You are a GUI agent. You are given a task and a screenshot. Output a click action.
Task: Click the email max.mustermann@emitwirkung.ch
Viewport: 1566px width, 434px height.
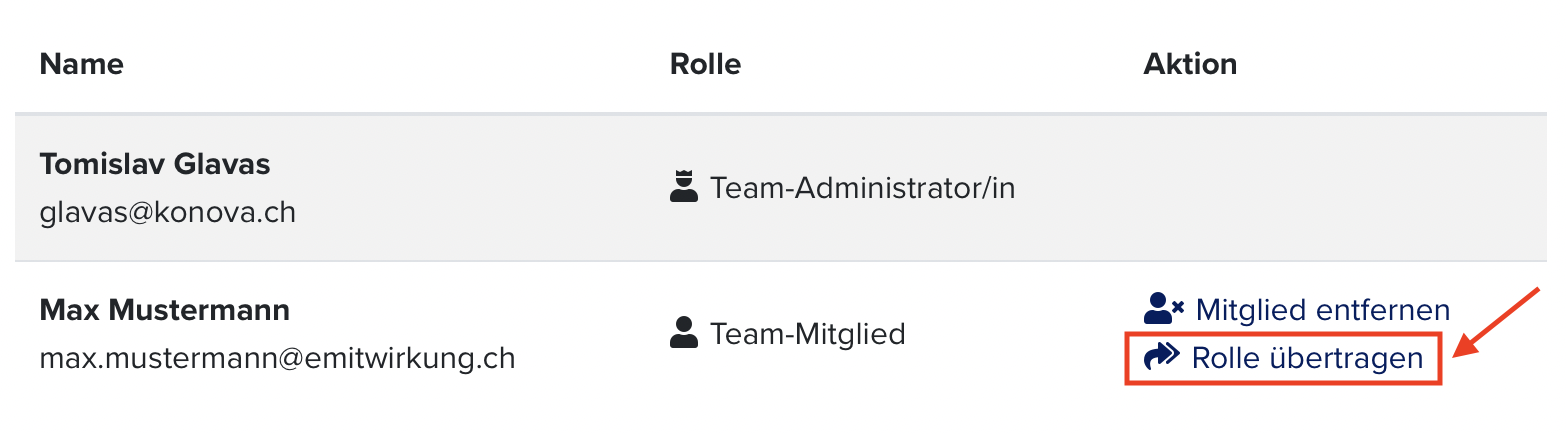pyautogui.click(x=278, y=358)
